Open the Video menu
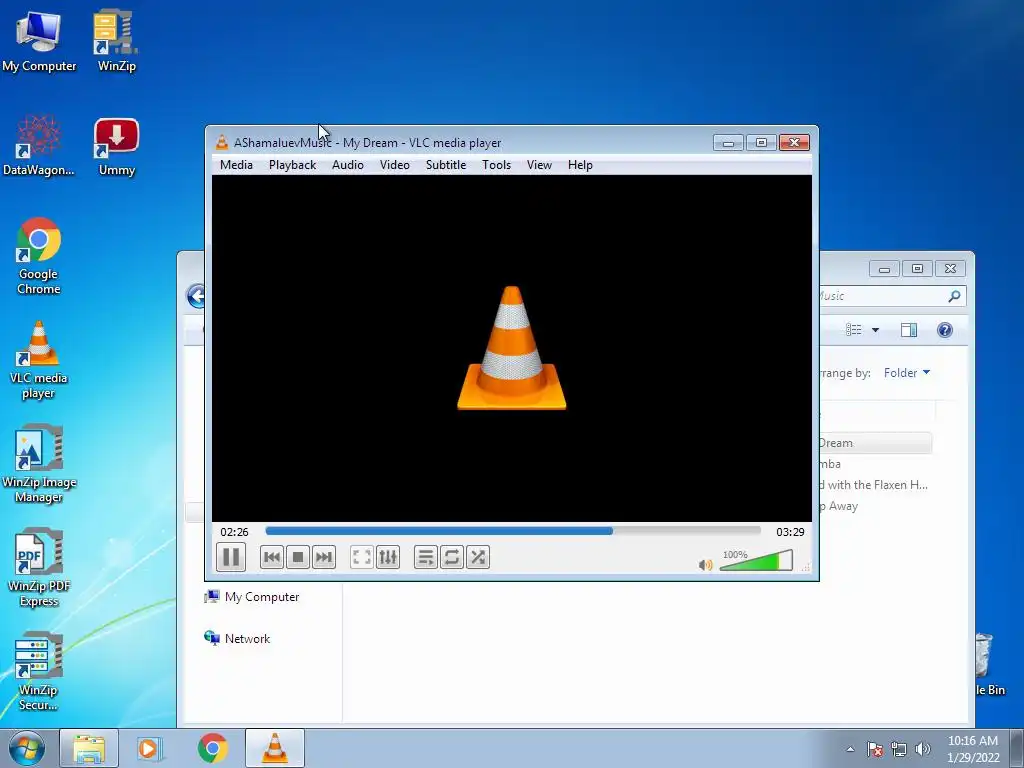 [394, 165]
